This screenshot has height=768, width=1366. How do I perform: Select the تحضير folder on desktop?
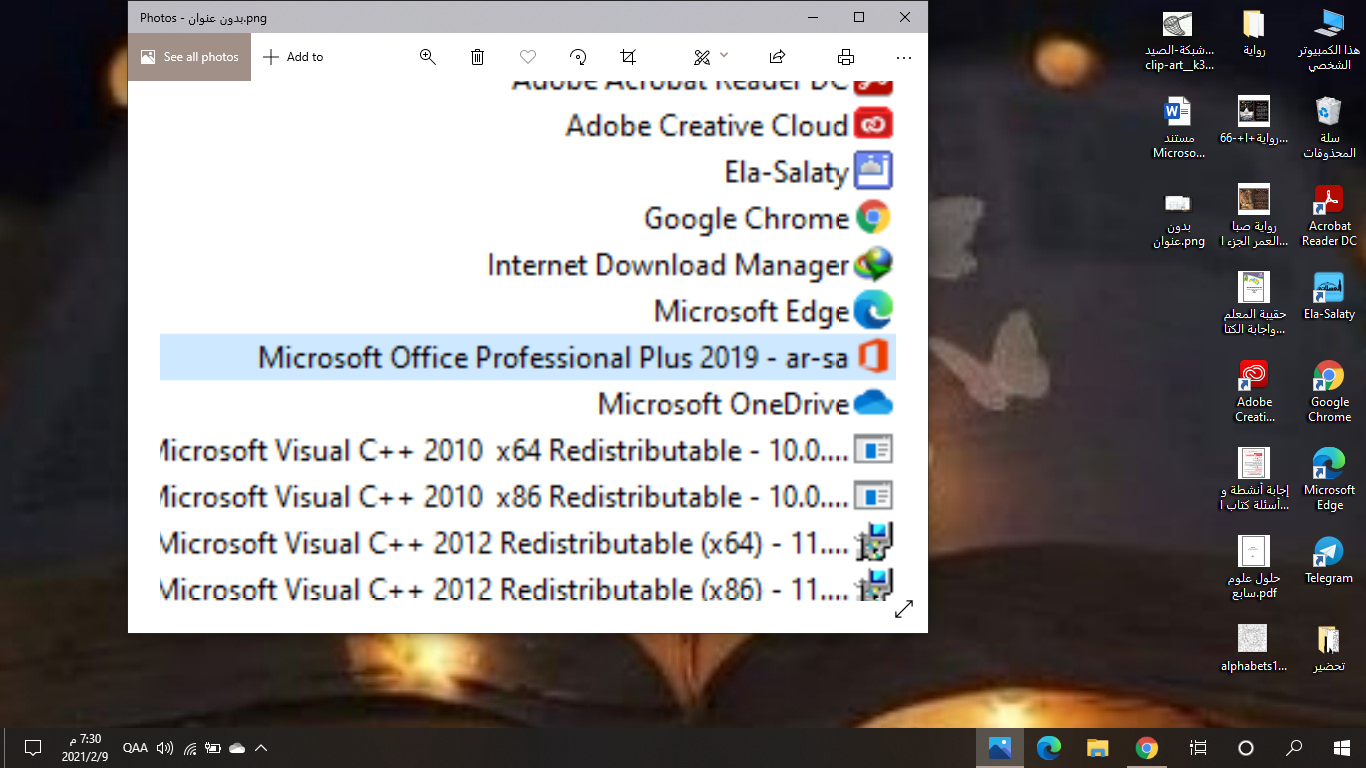(1329, 649)
